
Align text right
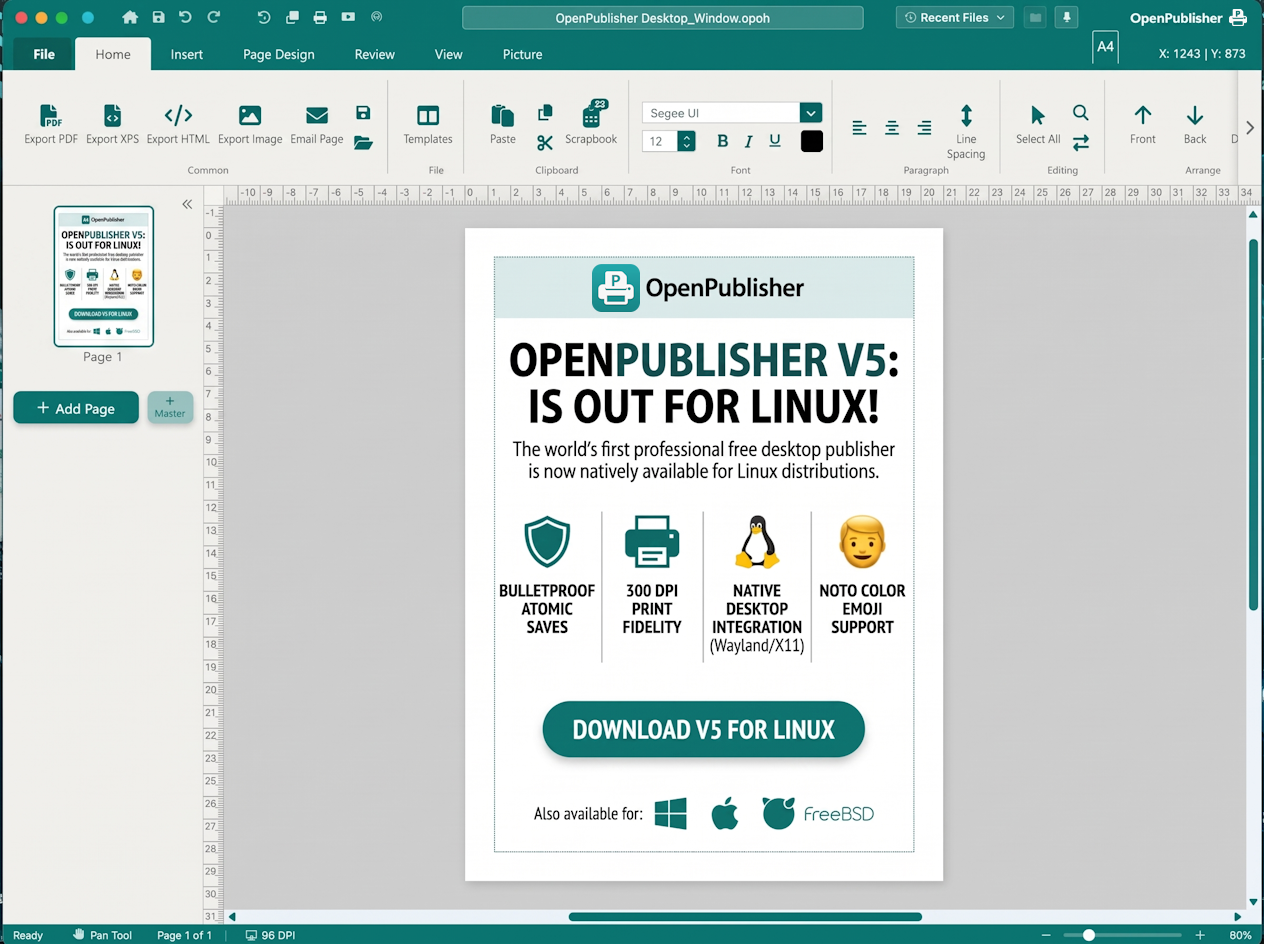(925, 128)
